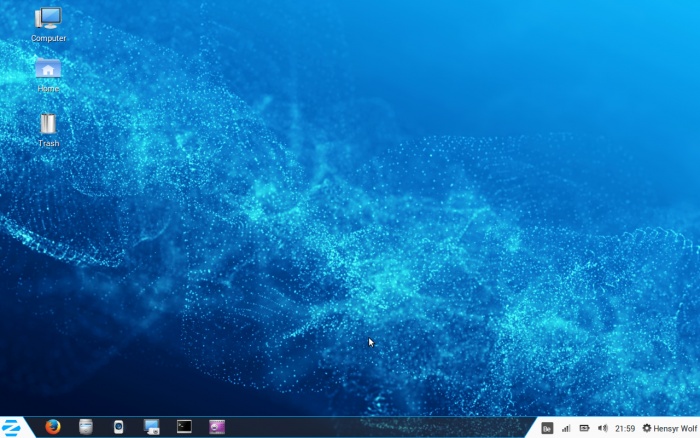Launch the monitor with camera taskbar icon
Image resolution: width=700 pixels, height=438 pixels.
tap(151, 427)
